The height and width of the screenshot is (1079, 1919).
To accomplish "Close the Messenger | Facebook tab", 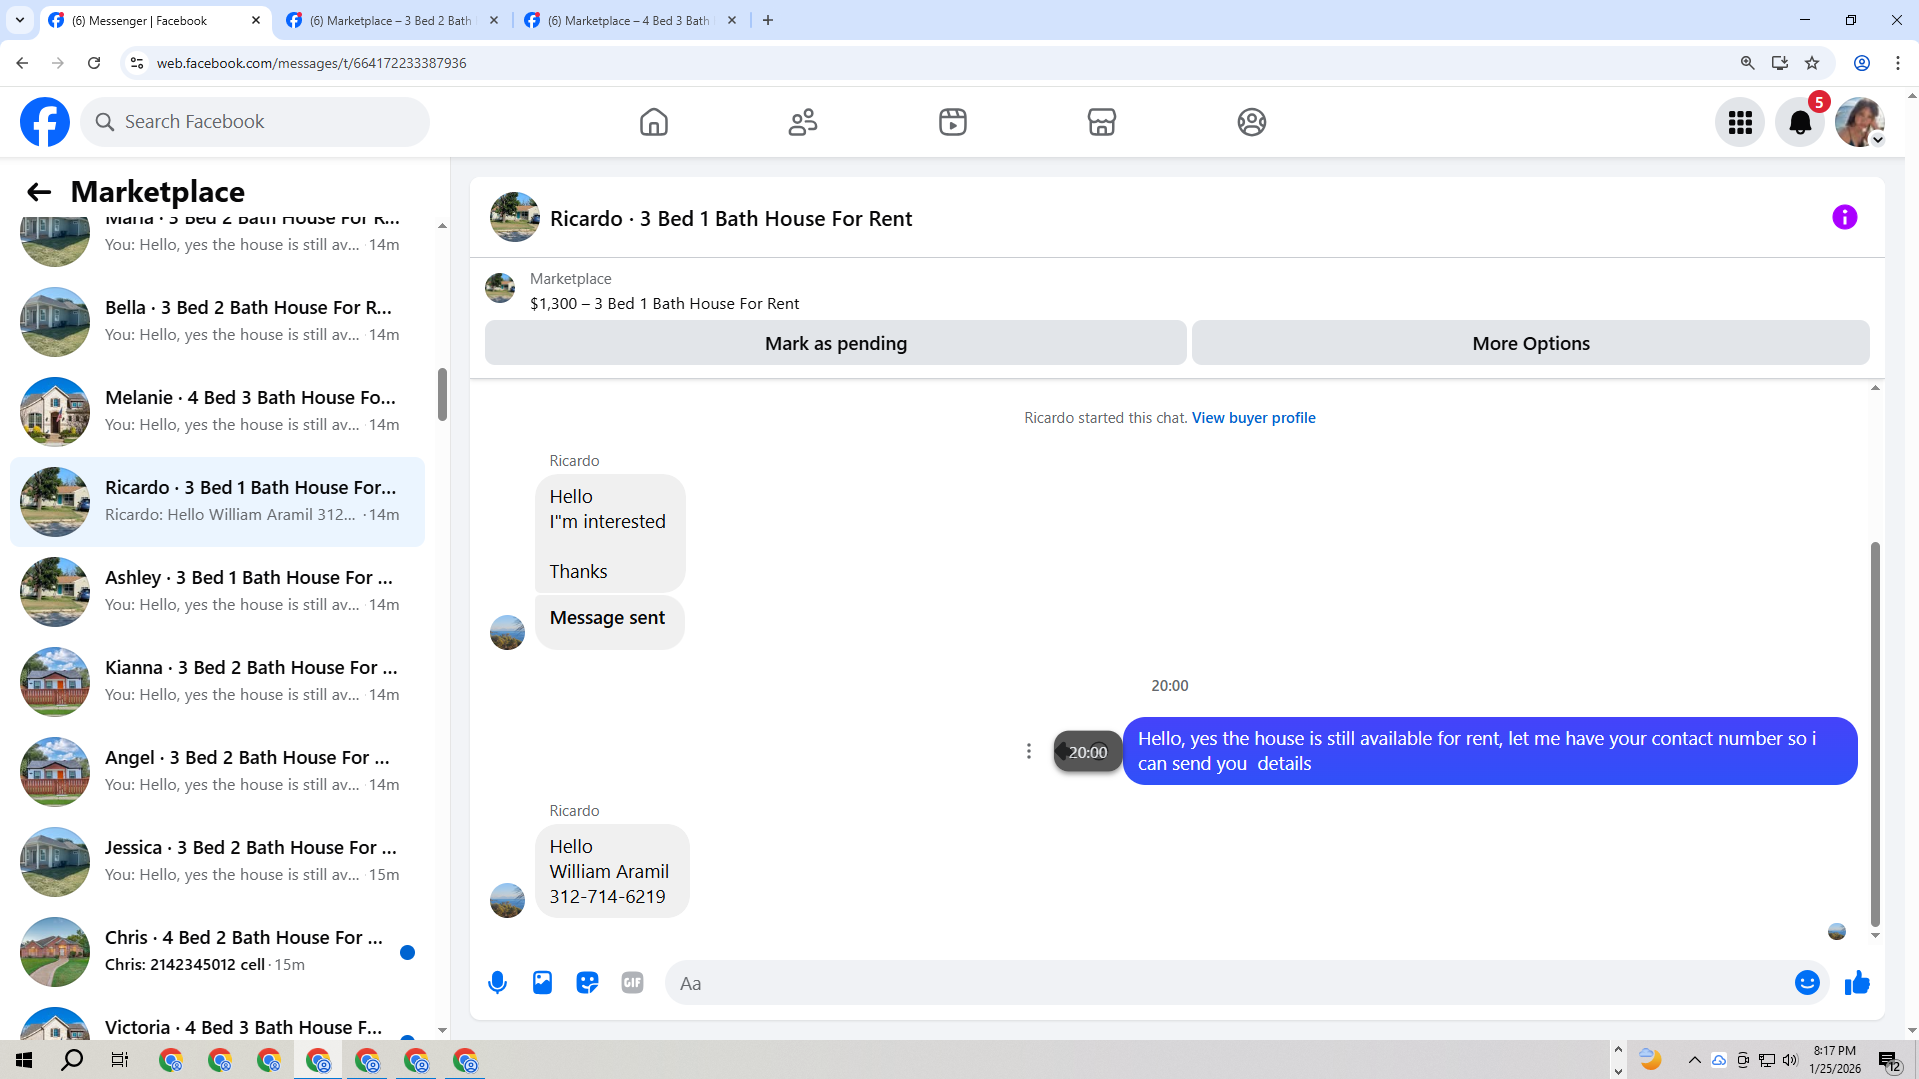I will (255, 20).
